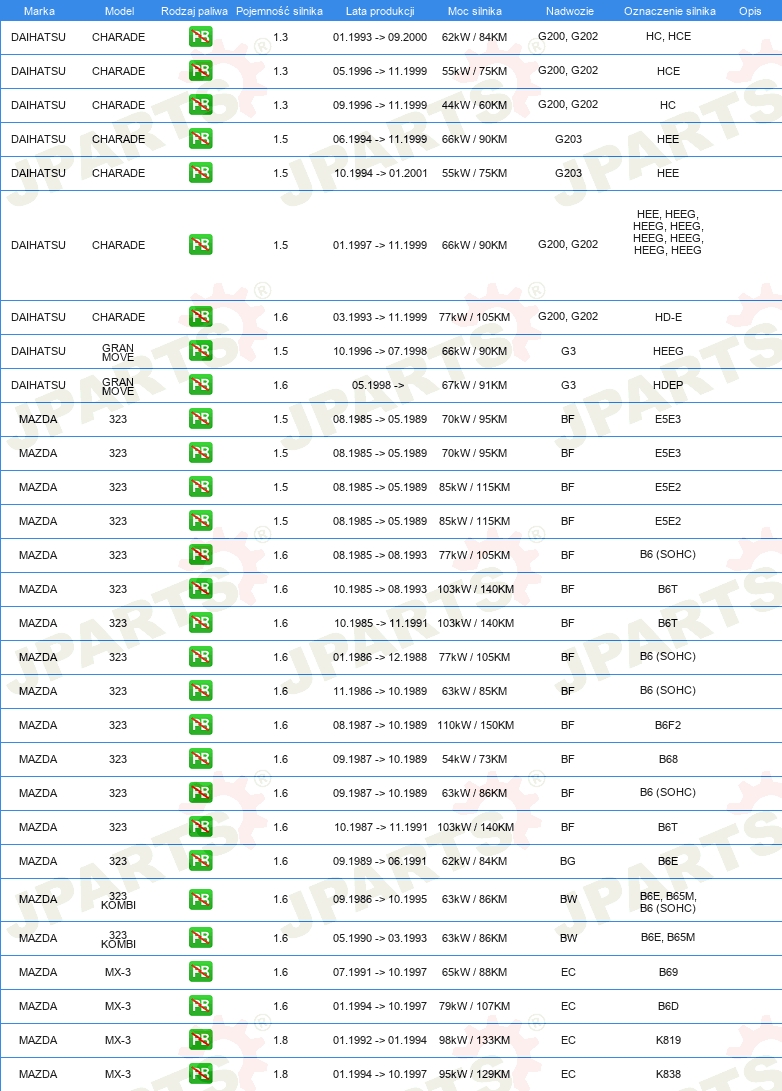Click the Nadwozie column header

point(570,11)
